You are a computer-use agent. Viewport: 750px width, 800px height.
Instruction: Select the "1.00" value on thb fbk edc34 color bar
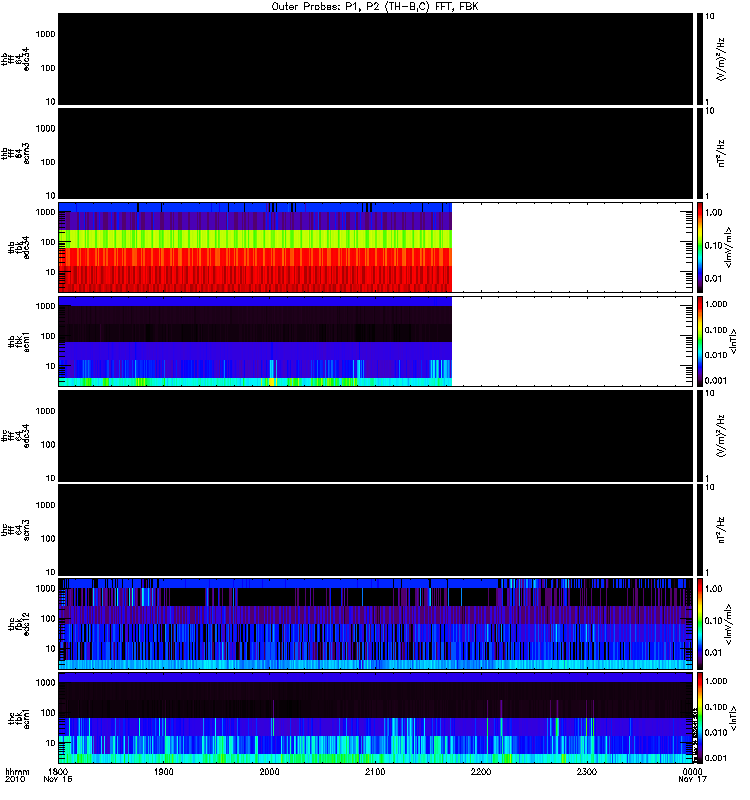(x=713, y=213)
